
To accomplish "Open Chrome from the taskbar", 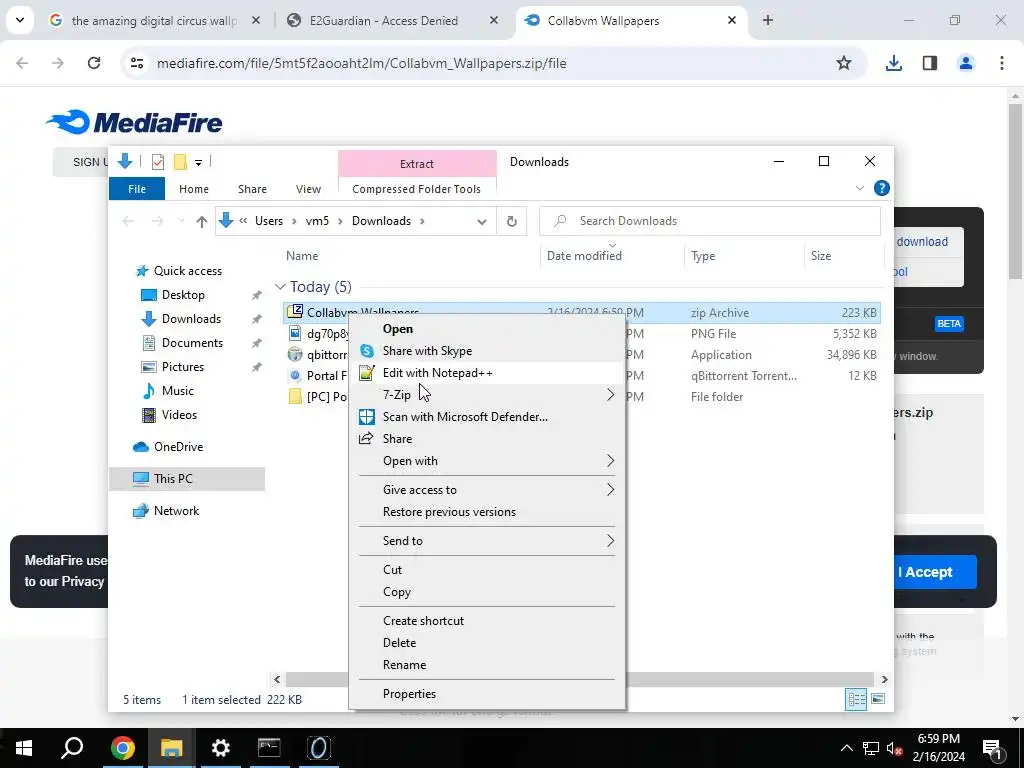I will point(122,748).
